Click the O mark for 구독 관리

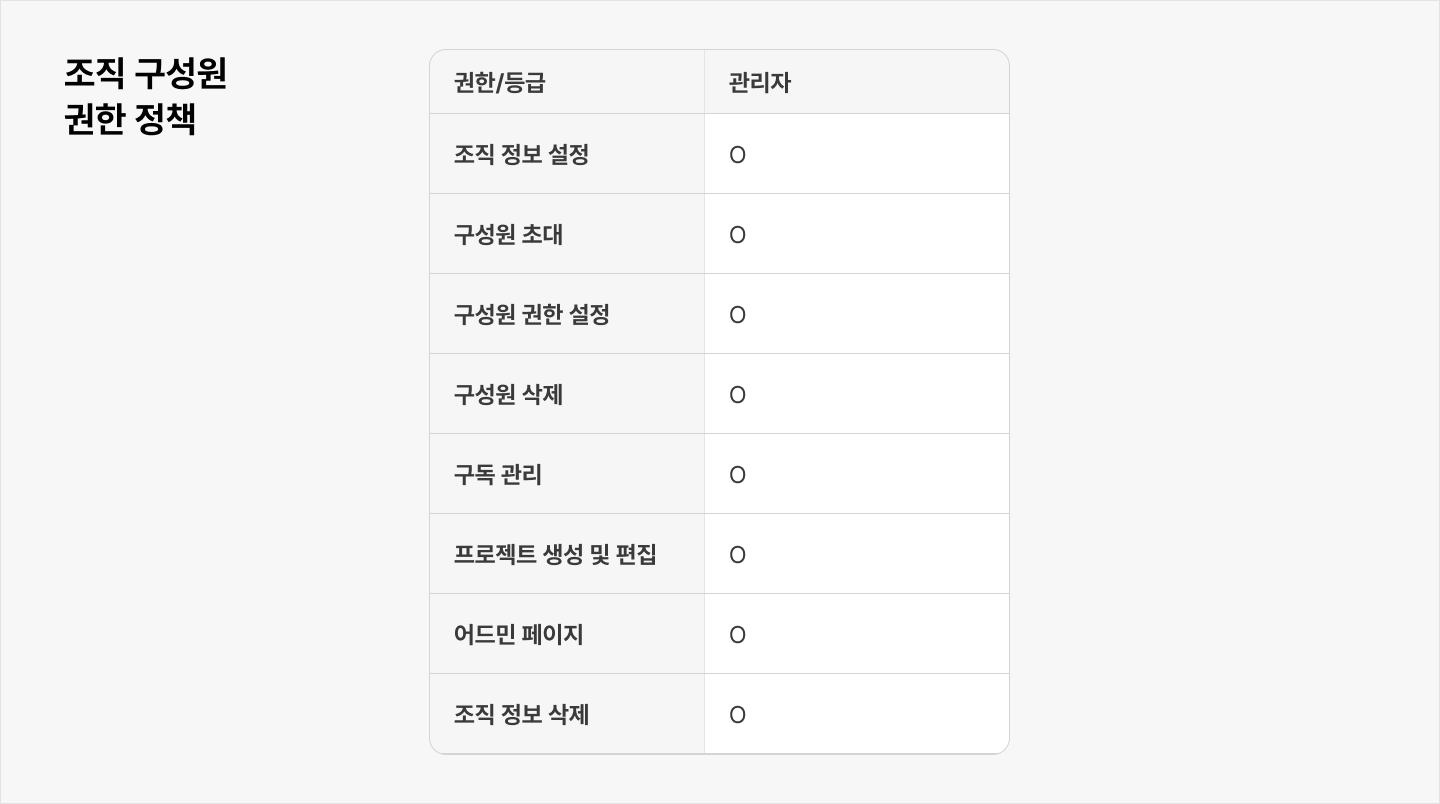737,475
